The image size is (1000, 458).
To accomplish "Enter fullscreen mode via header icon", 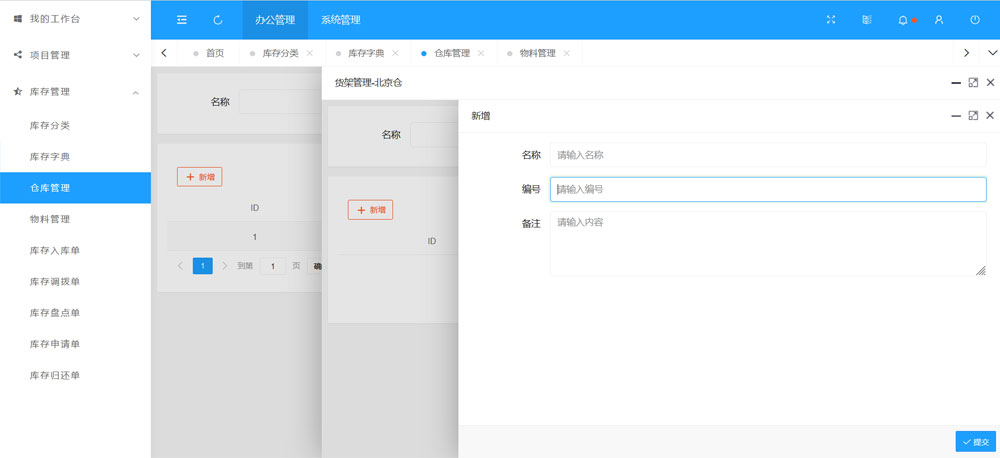I will coord(831,20).
